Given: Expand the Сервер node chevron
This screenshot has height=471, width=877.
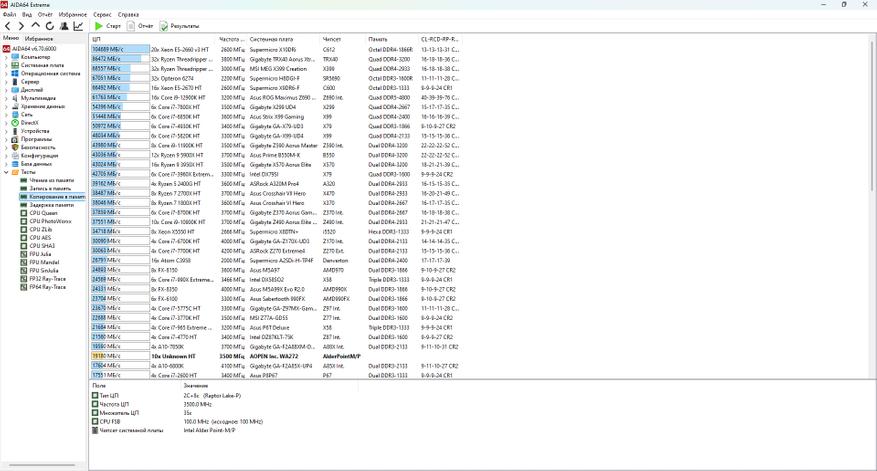Looking at the screenshot, I should point(6,82).
